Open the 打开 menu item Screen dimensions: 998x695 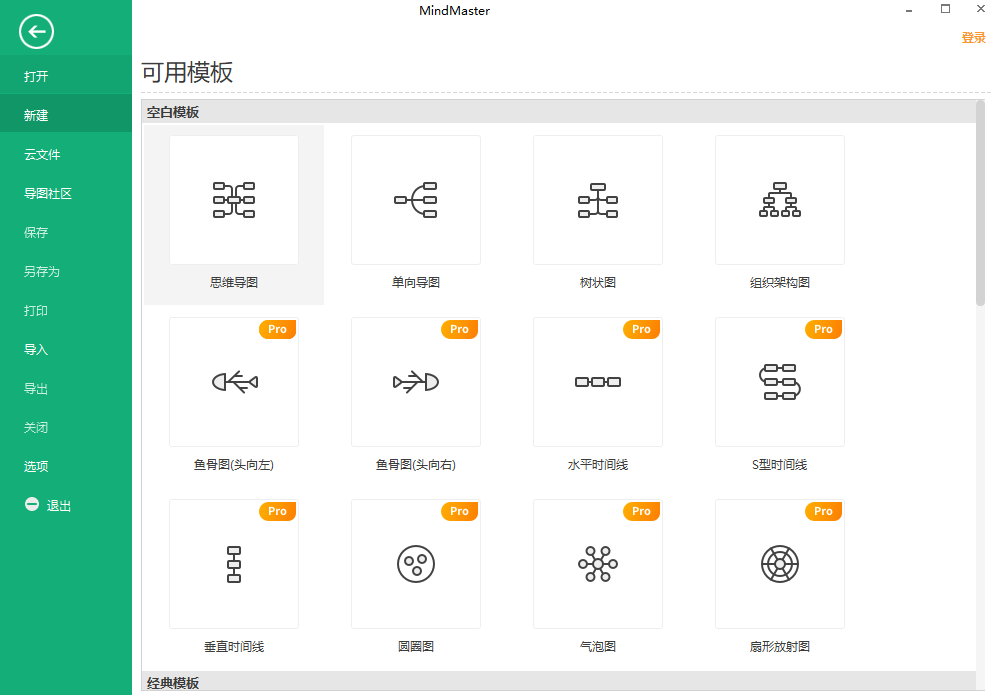(x=66, y=76)
